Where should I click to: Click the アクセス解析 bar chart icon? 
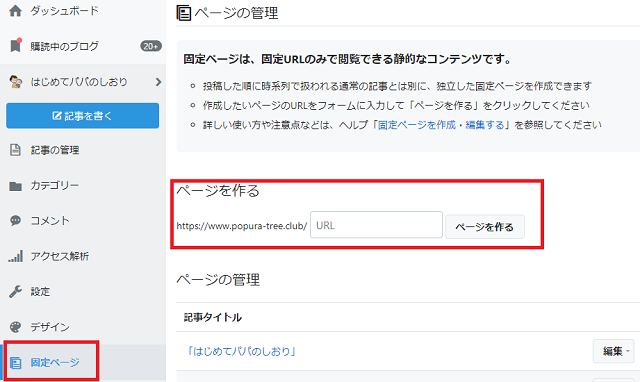(x=16, y=256)
